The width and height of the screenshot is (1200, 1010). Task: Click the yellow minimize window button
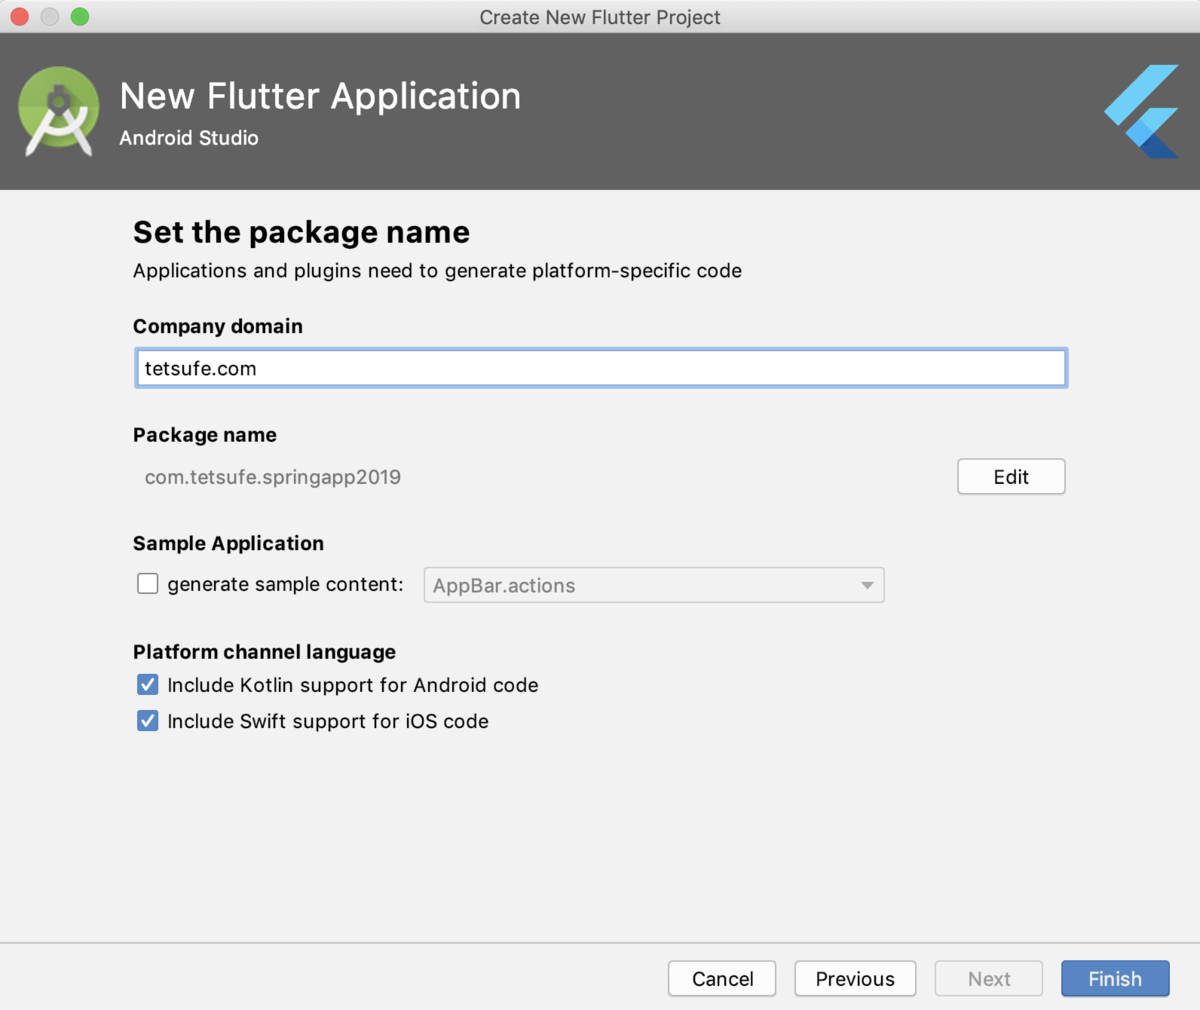49,17
